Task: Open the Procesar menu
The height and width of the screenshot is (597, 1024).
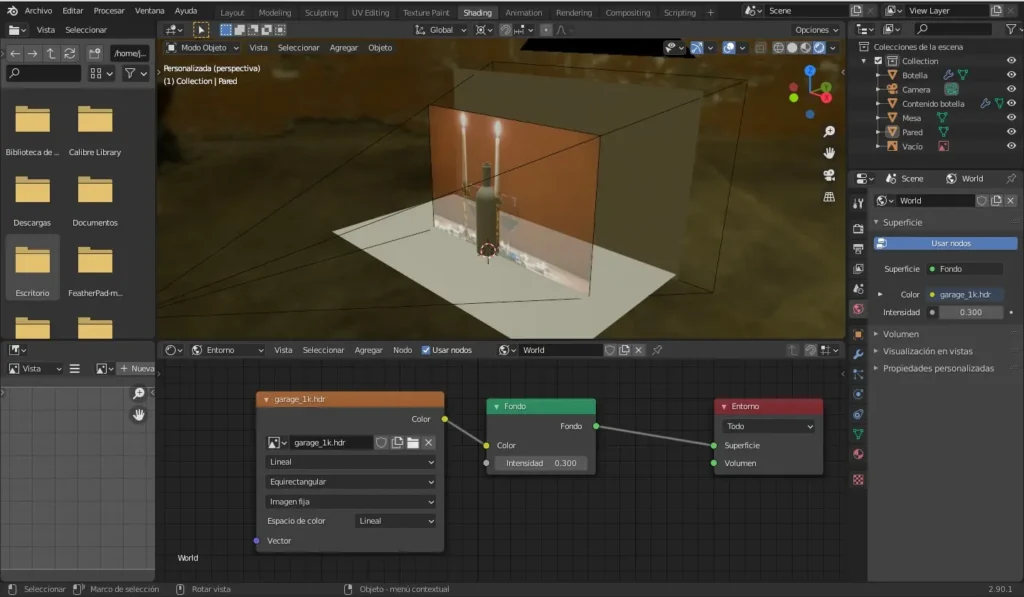Action: coord(109,11)
